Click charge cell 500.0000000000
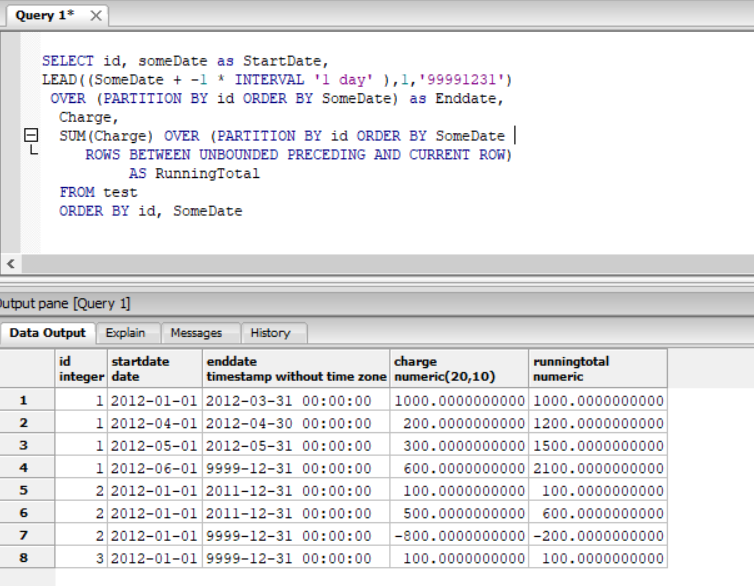This screenshot has height=586, width=754. pyautogui.click(x=459, y=513)
